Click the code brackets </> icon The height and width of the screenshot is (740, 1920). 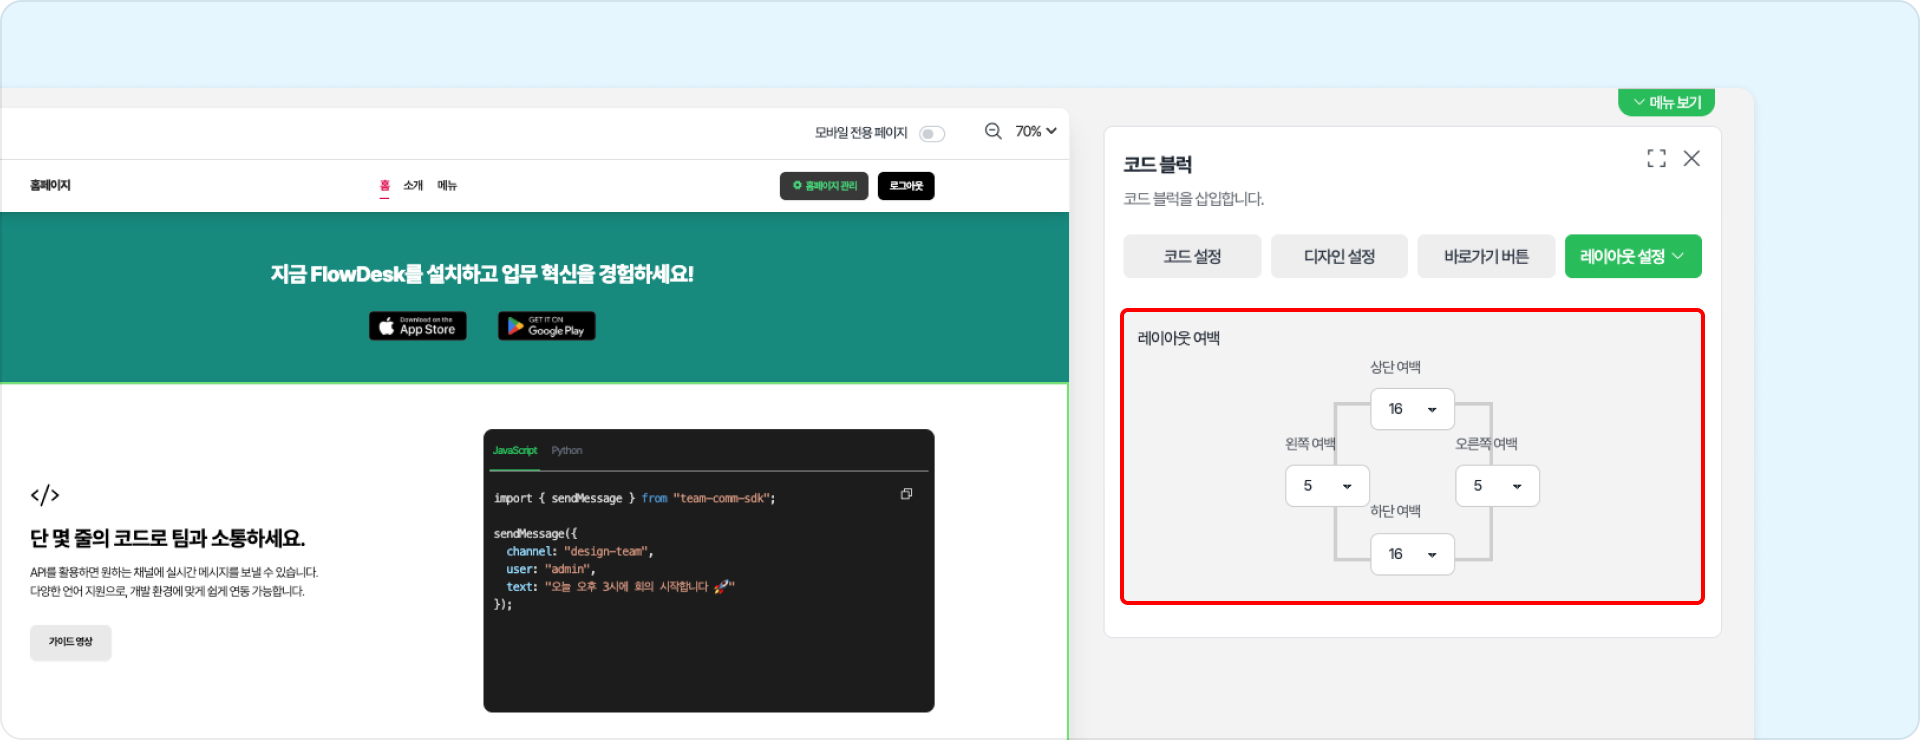pos(45,495)
